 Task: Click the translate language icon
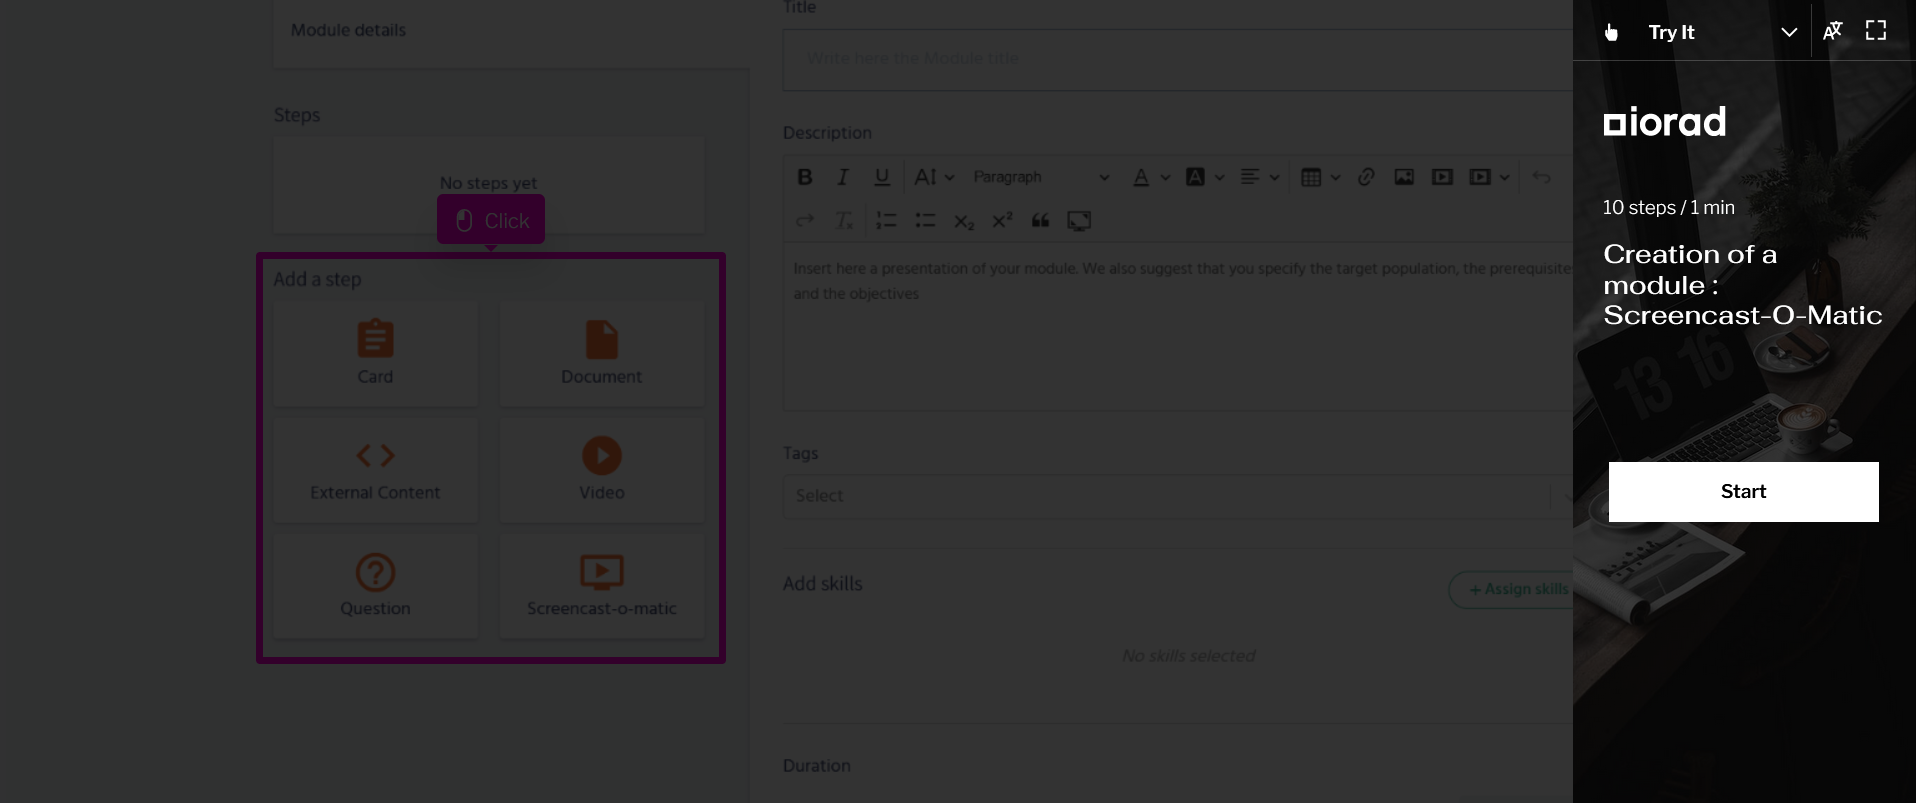pyautogui.click(x=1832, y=31)
